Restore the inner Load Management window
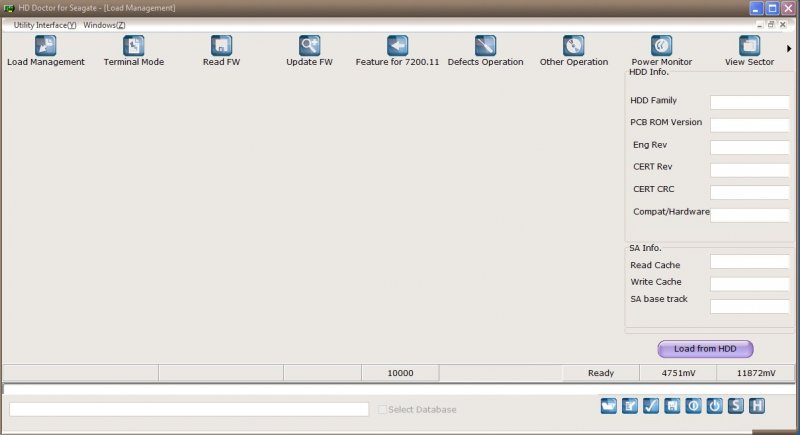The height and width of the screenshot is (435, 800). click(x=771, y=25)
